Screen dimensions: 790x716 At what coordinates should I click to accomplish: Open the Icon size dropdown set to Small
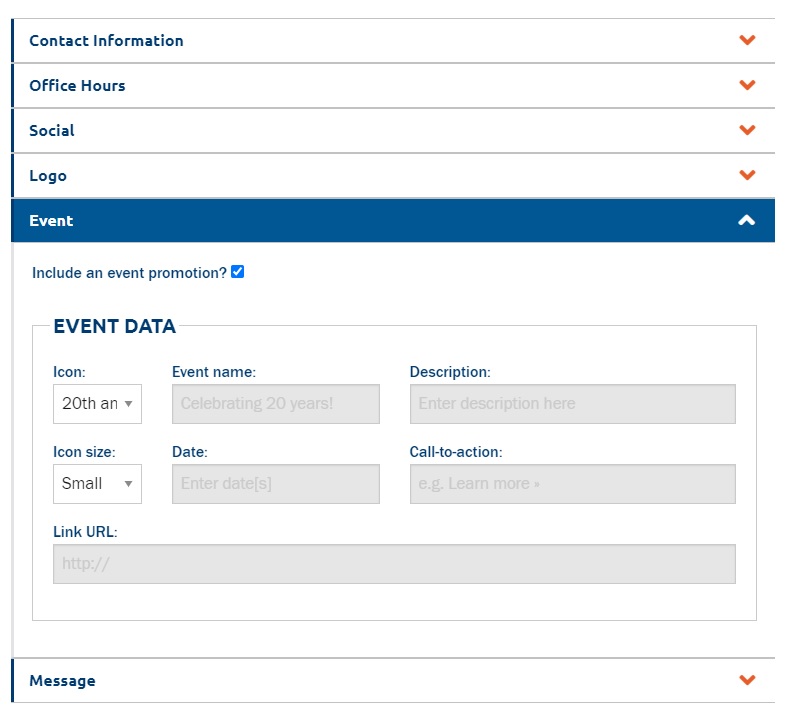[97, 484]
